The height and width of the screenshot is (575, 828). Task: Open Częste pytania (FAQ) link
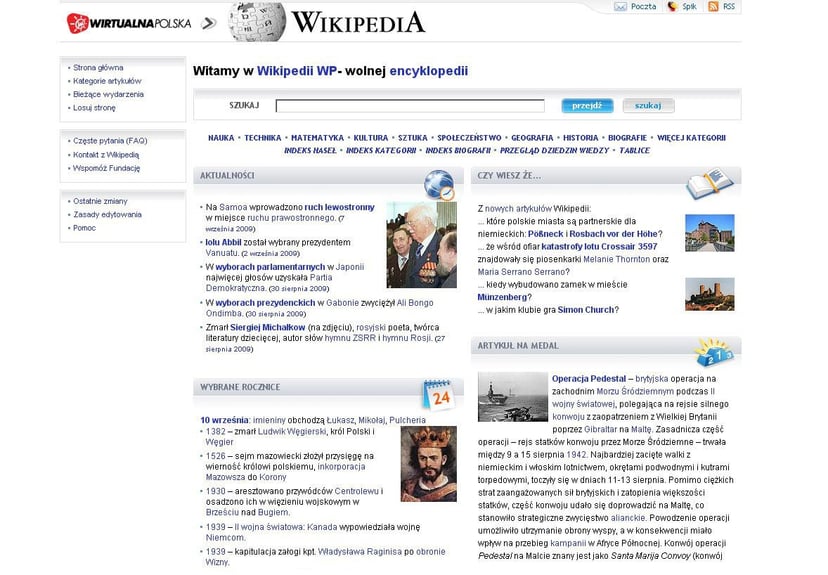click(x=110, y=141)
